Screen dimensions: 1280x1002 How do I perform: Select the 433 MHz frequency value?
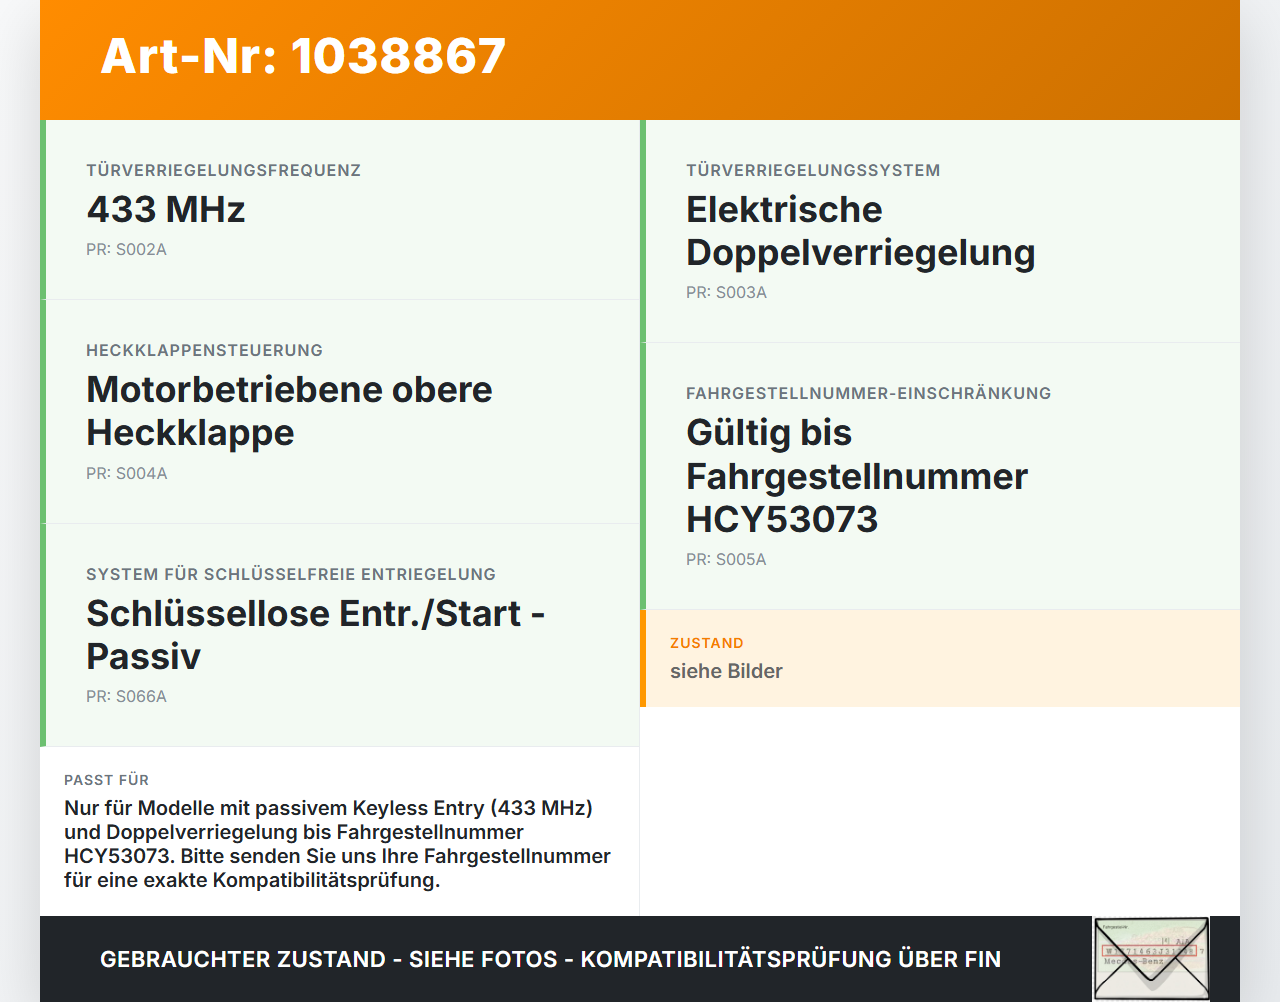(x=166, y=209)
